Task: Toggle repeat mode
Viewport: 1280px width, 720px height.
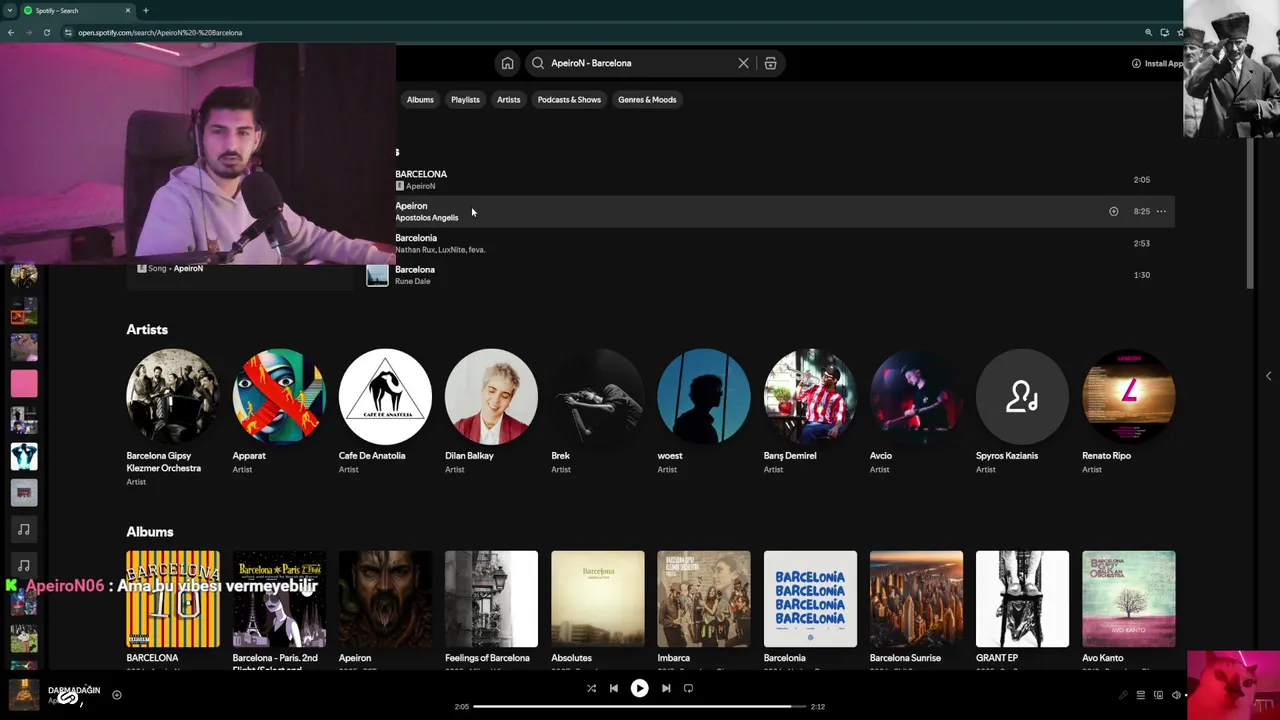Action: tap(688, 688)
